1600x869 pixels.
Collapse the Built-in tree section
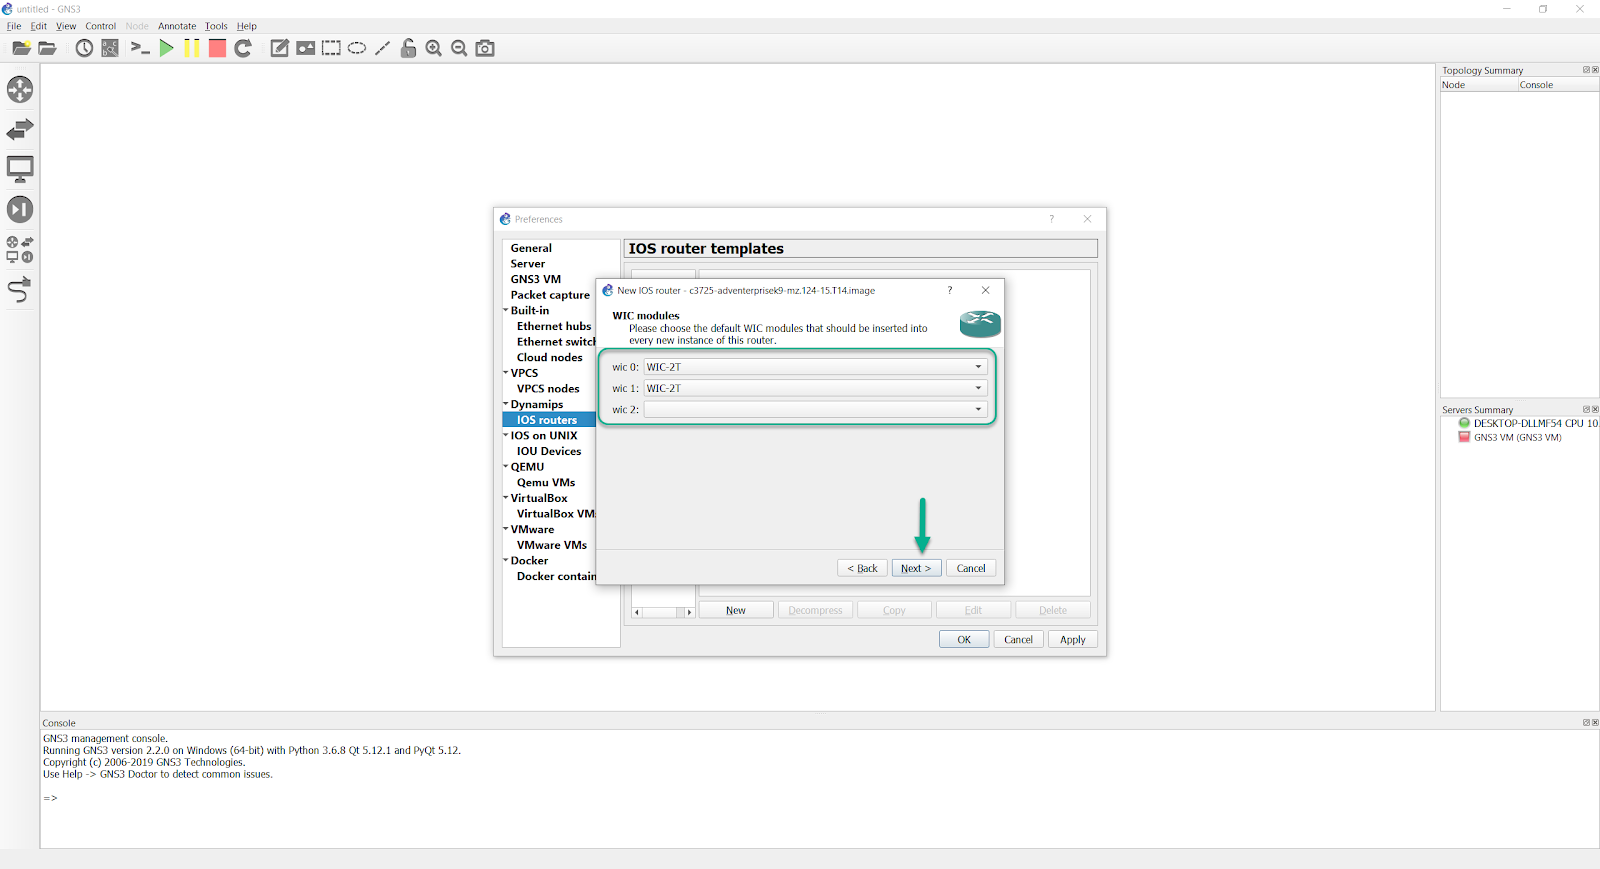pos(506,310)
